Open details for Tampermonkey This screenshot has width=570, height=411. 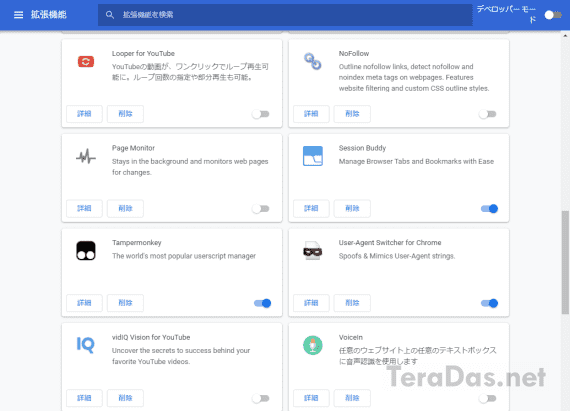tap(84, 303)
